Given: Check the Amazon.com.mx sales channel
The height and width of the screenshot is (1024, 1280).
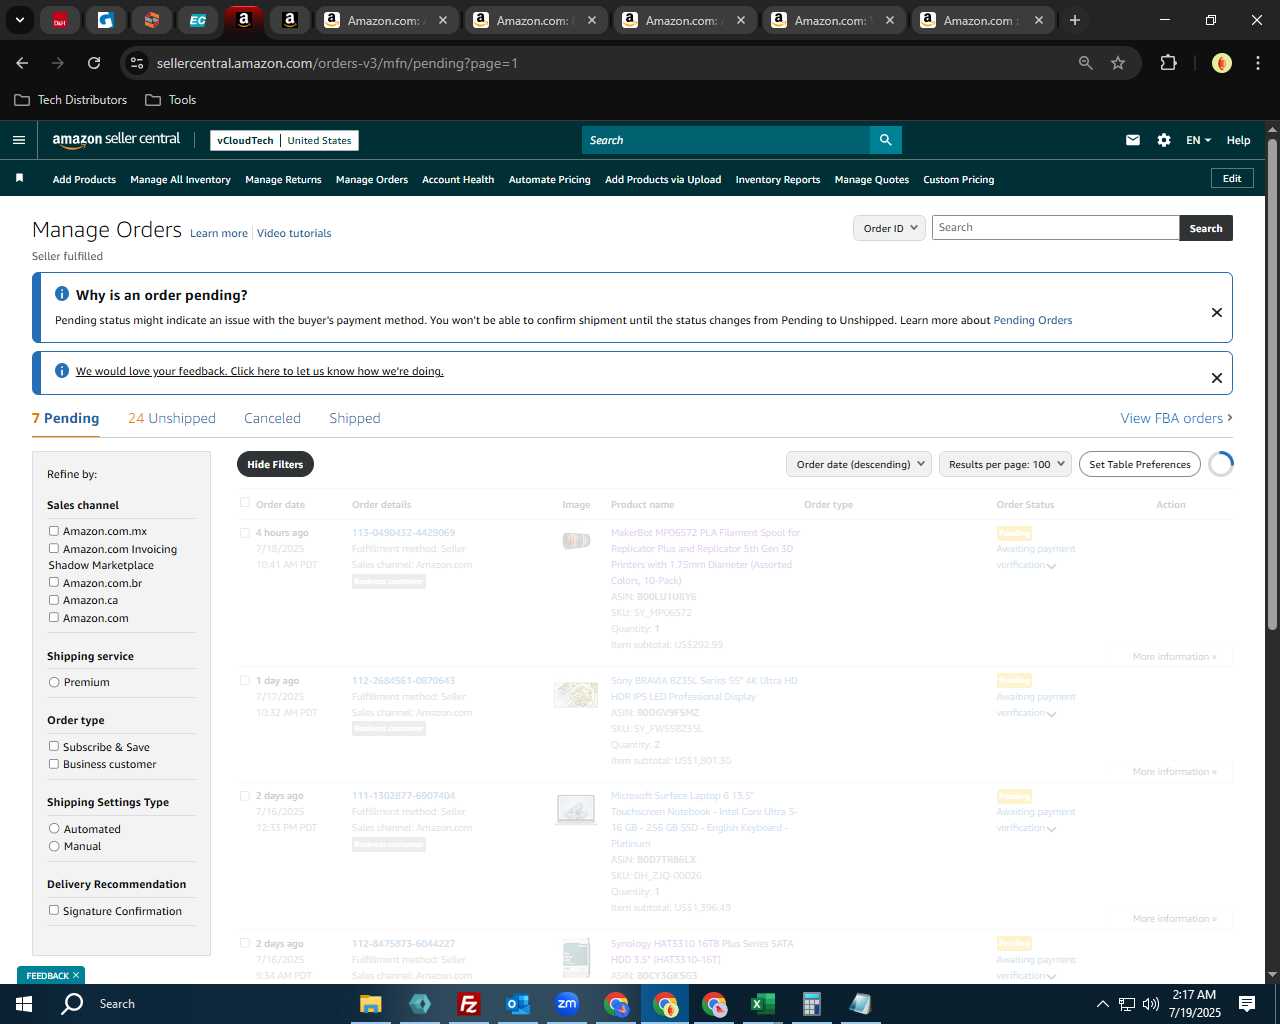Looking at the screenshot, I should 54,531.
